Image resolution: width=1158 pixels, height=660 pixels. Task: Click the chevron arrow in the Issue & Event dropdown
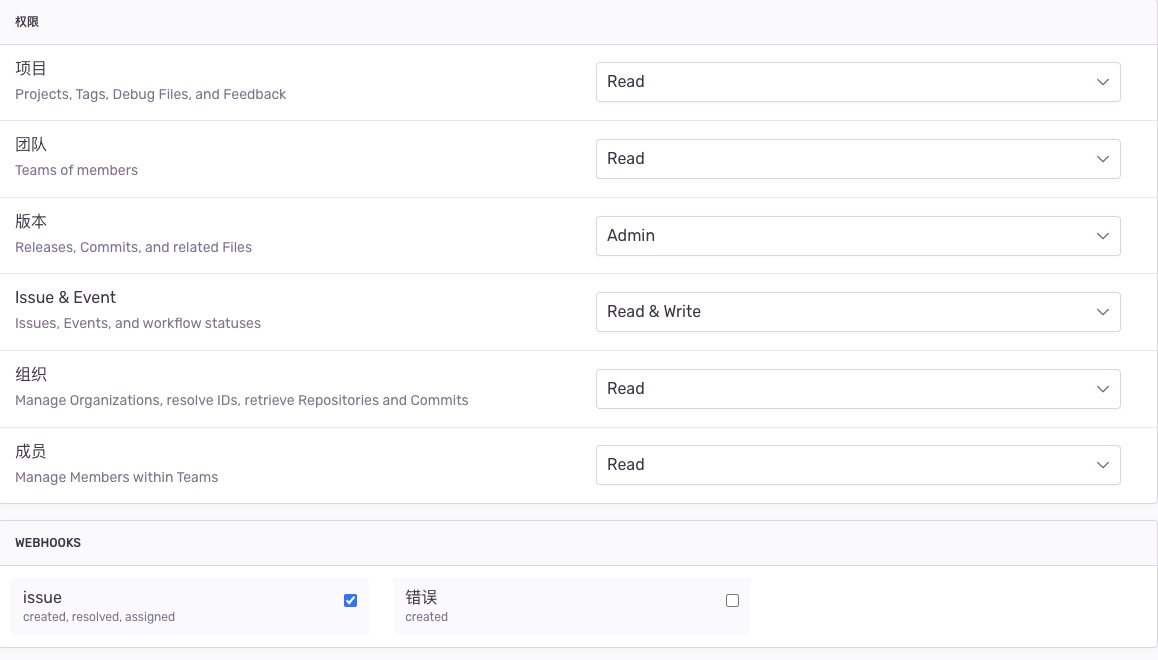[1102, 312]
